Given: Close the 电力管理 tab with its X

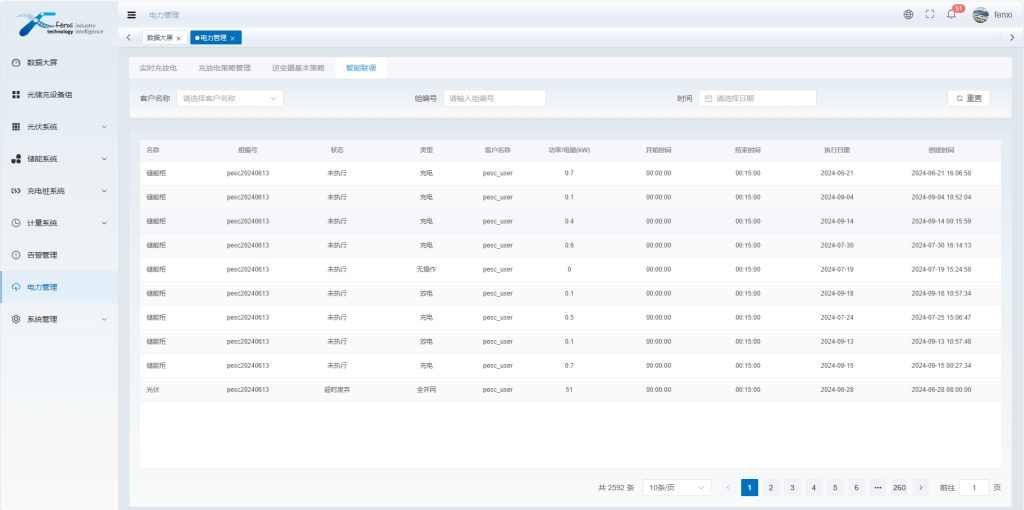Looking at the screenshot, I should click(233, 38).
